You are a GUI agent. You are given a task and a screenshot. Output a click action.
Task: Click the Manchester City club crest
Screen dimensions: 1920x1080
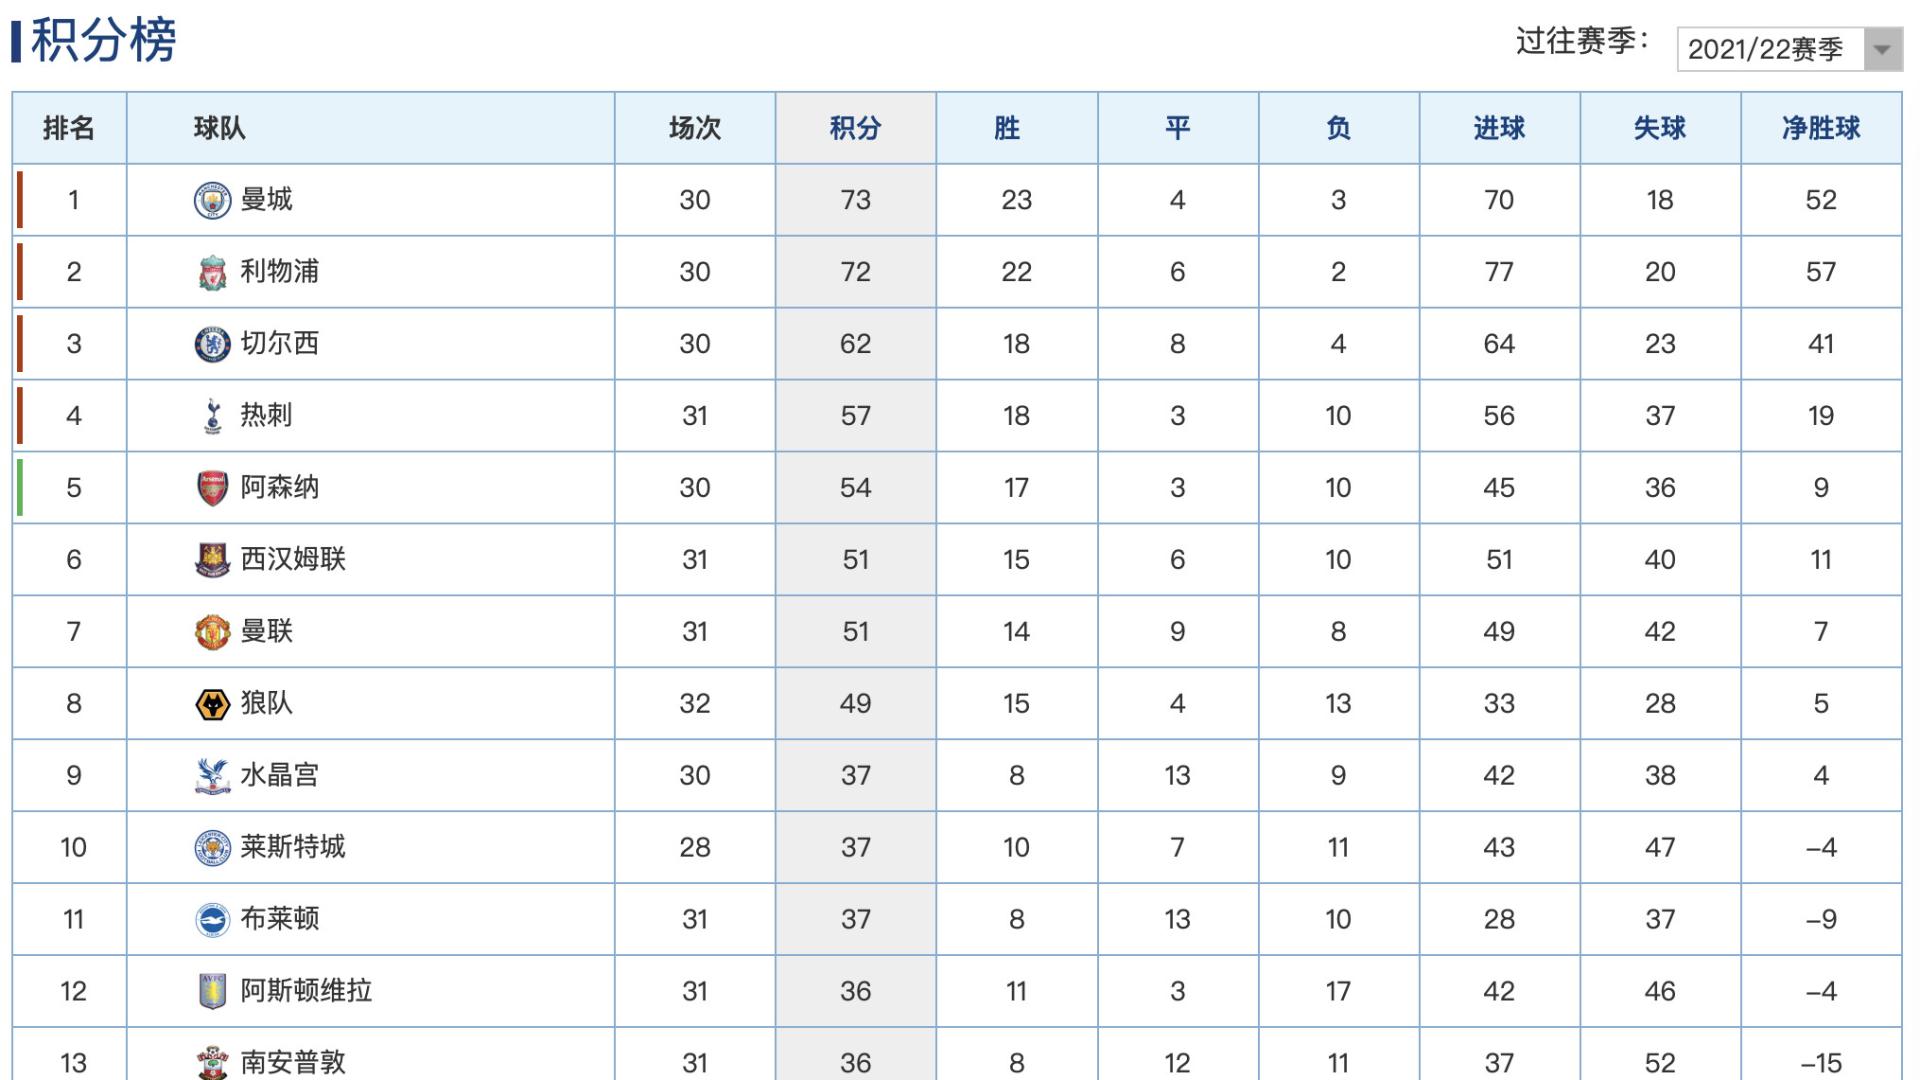point(212,200)
